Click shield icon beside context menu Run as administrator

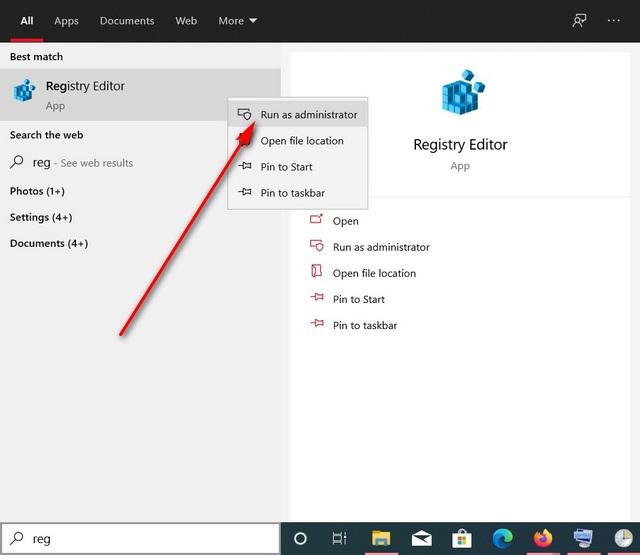coord(245,114)
